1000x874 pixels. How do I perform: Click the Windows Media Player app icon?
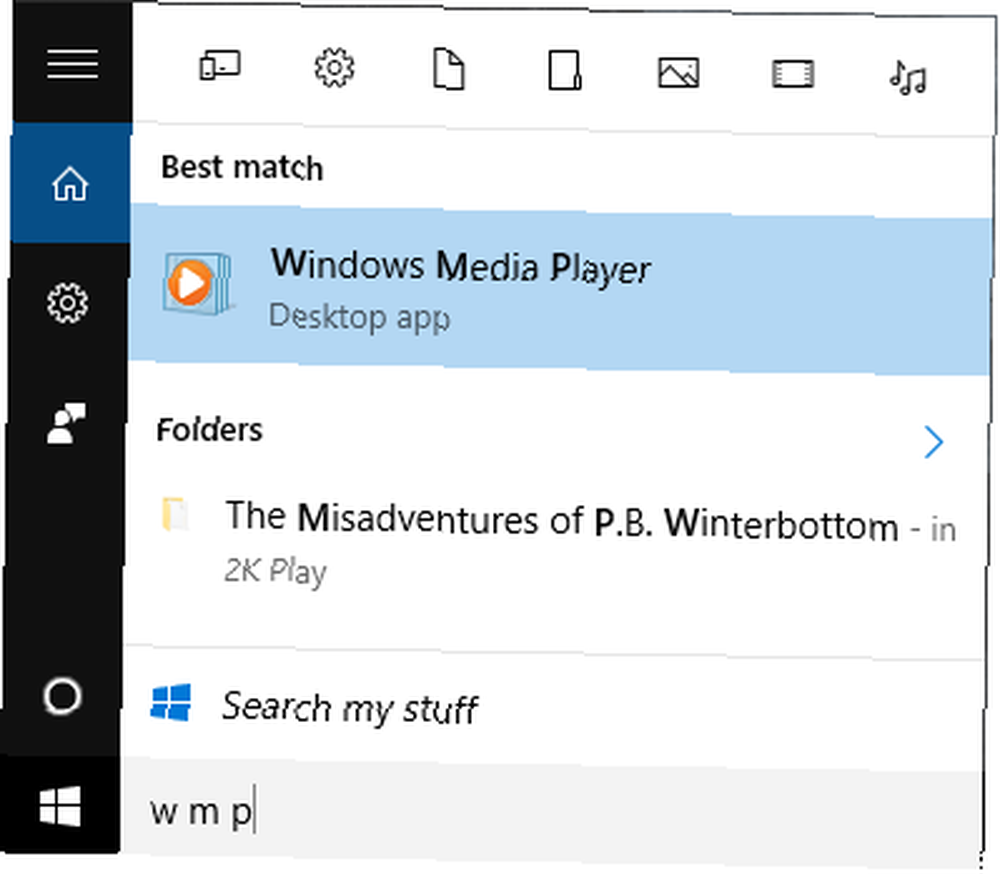pyautogui.click(x=197, y=283)
